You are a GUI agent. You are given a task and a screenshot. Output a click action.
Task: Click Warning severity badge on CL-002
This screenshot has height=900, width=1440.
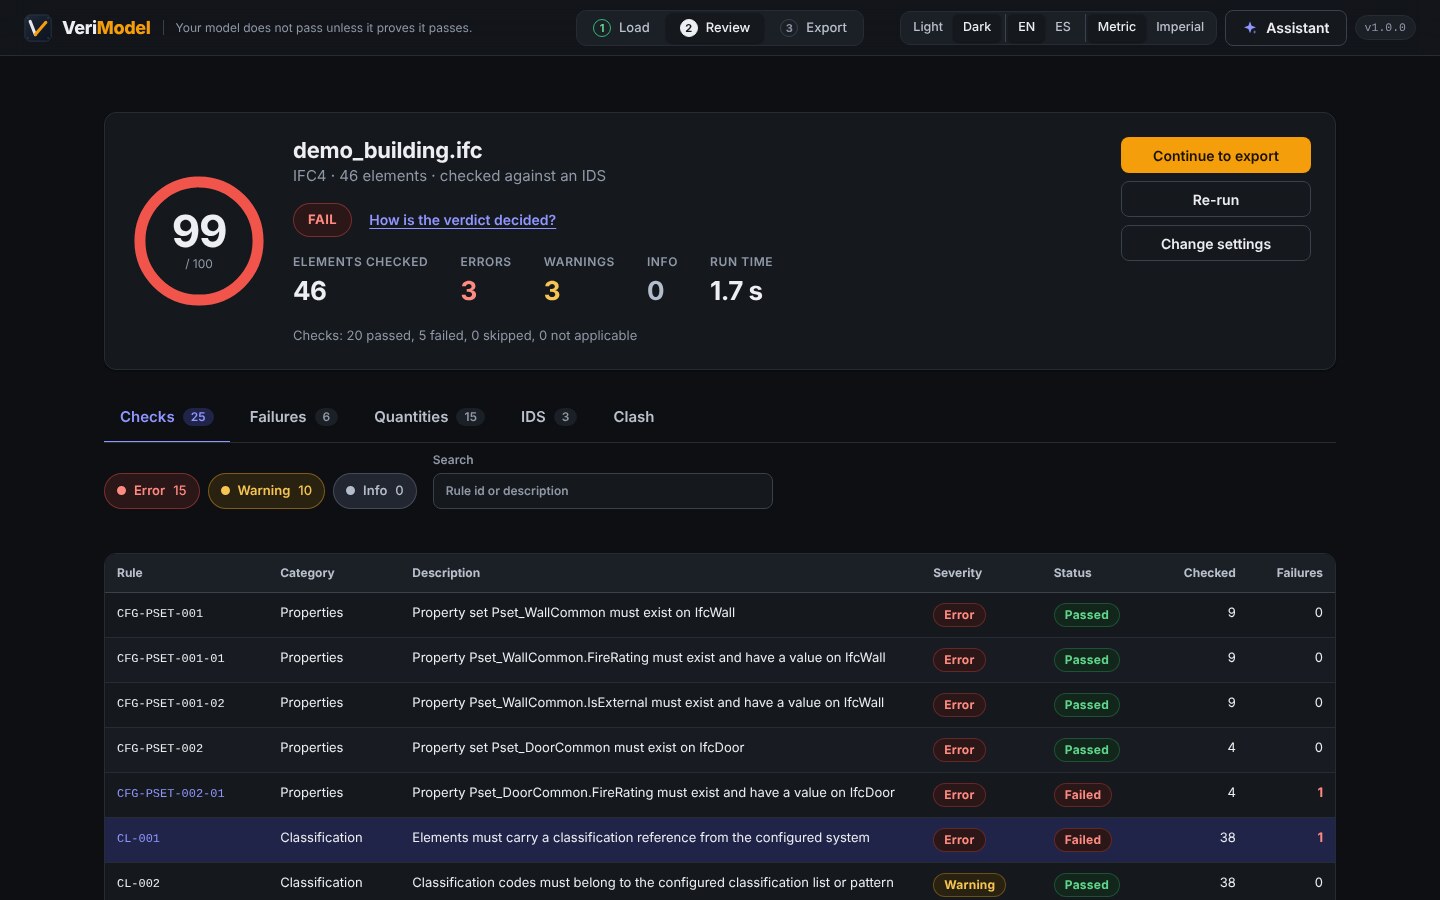(x=969, y=885)
